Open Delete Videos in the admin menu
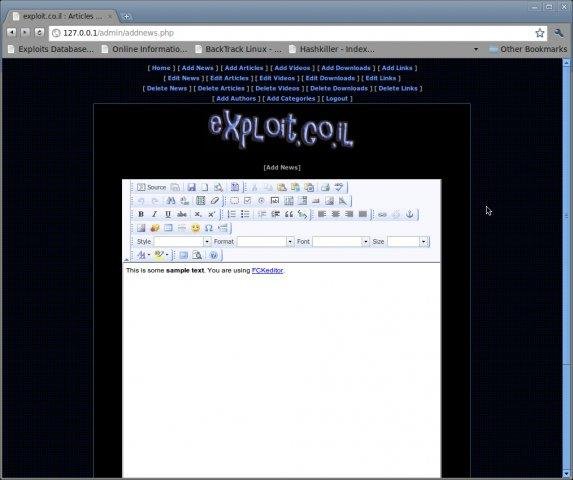Viewport: 573px width, 480px height. pos(277,88)
